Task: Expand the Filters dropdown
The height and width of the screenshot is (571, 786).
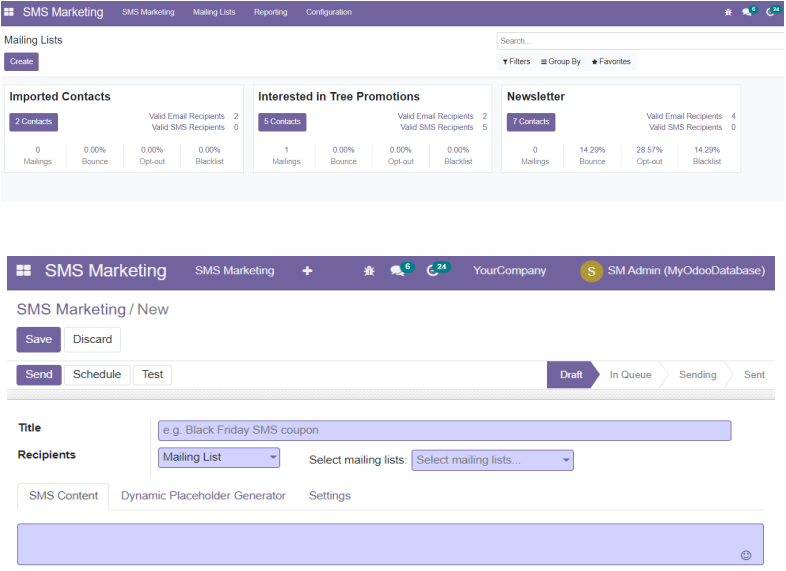Action: point(516,62)
